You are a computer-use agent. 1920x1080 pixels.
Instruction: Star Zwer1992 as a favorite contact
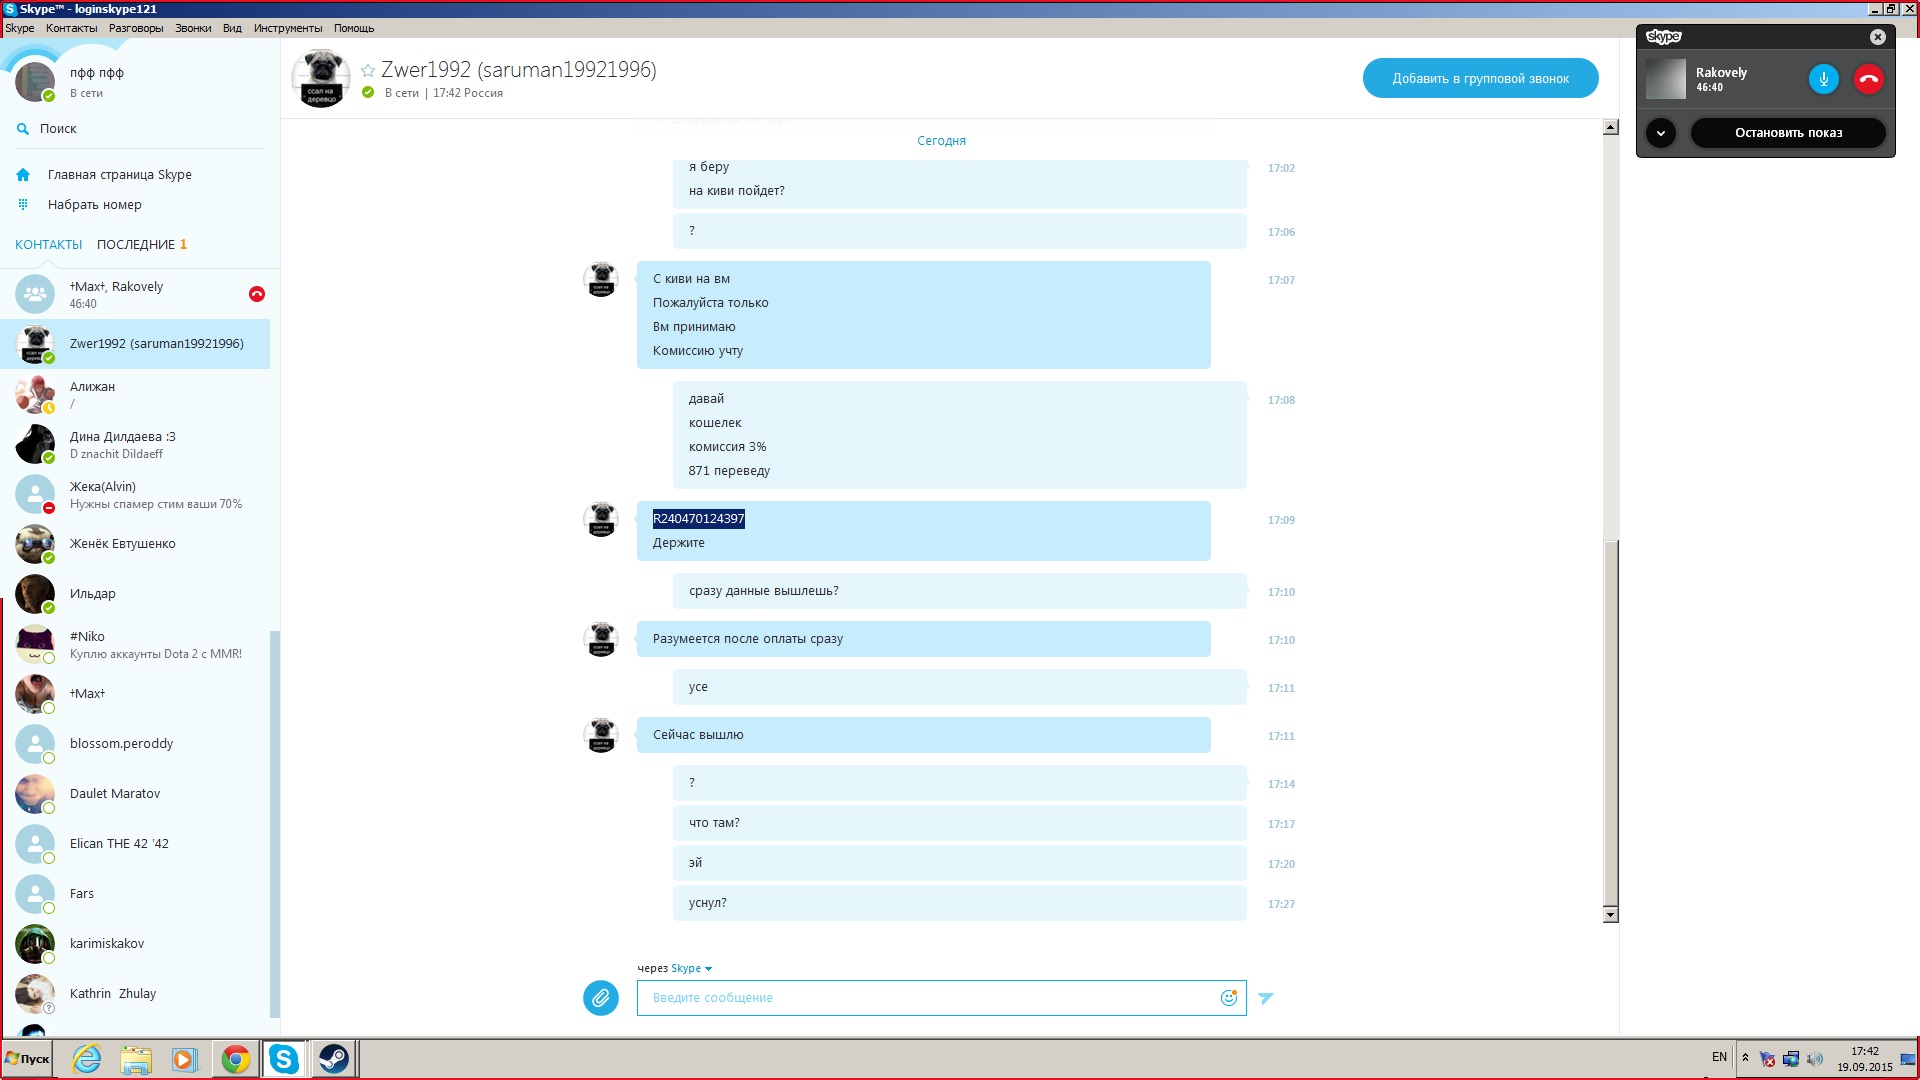pyautogui.click(x=368, y=70)
